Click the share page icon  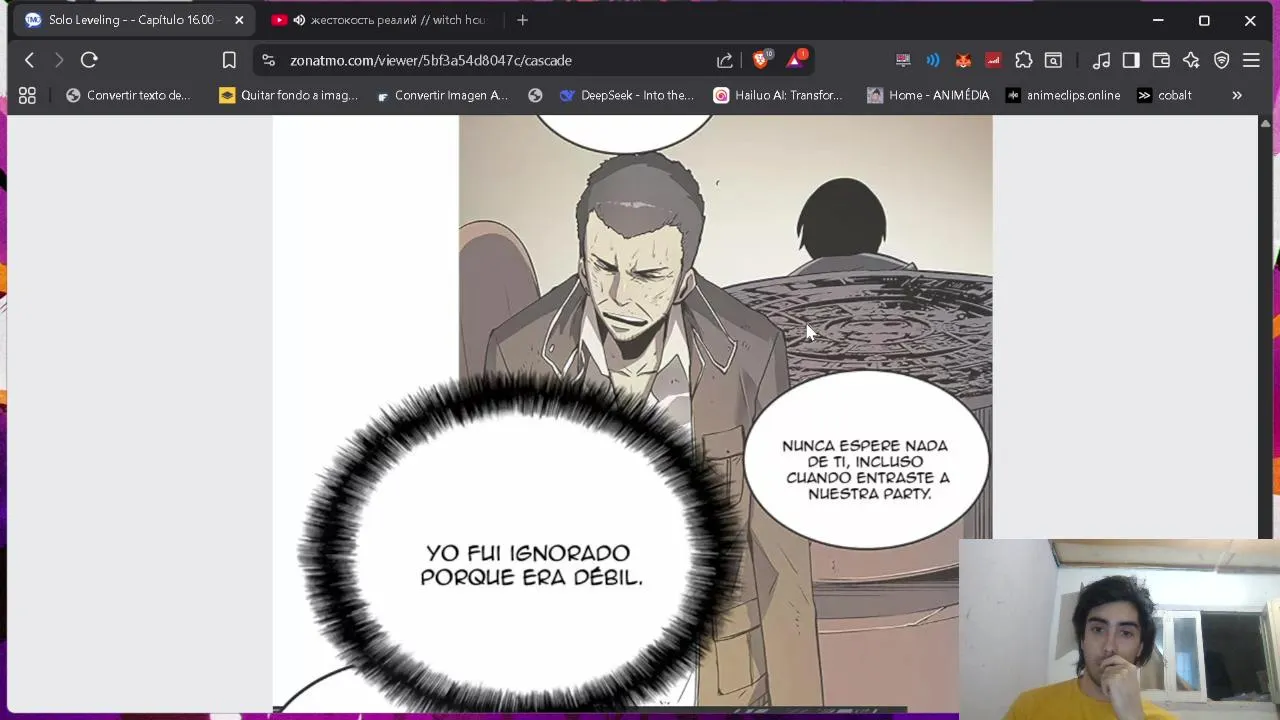725,60
